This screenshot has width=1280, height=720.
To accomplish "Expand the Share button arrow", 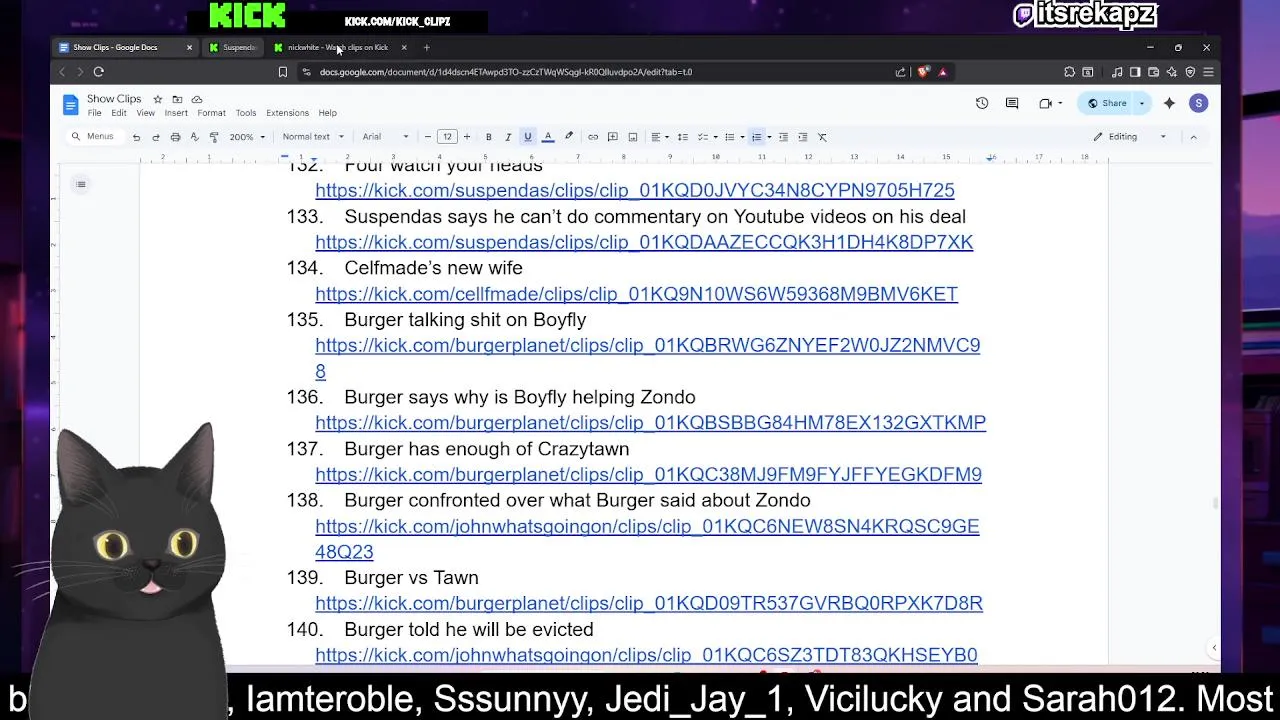I will click(1142, 103).
